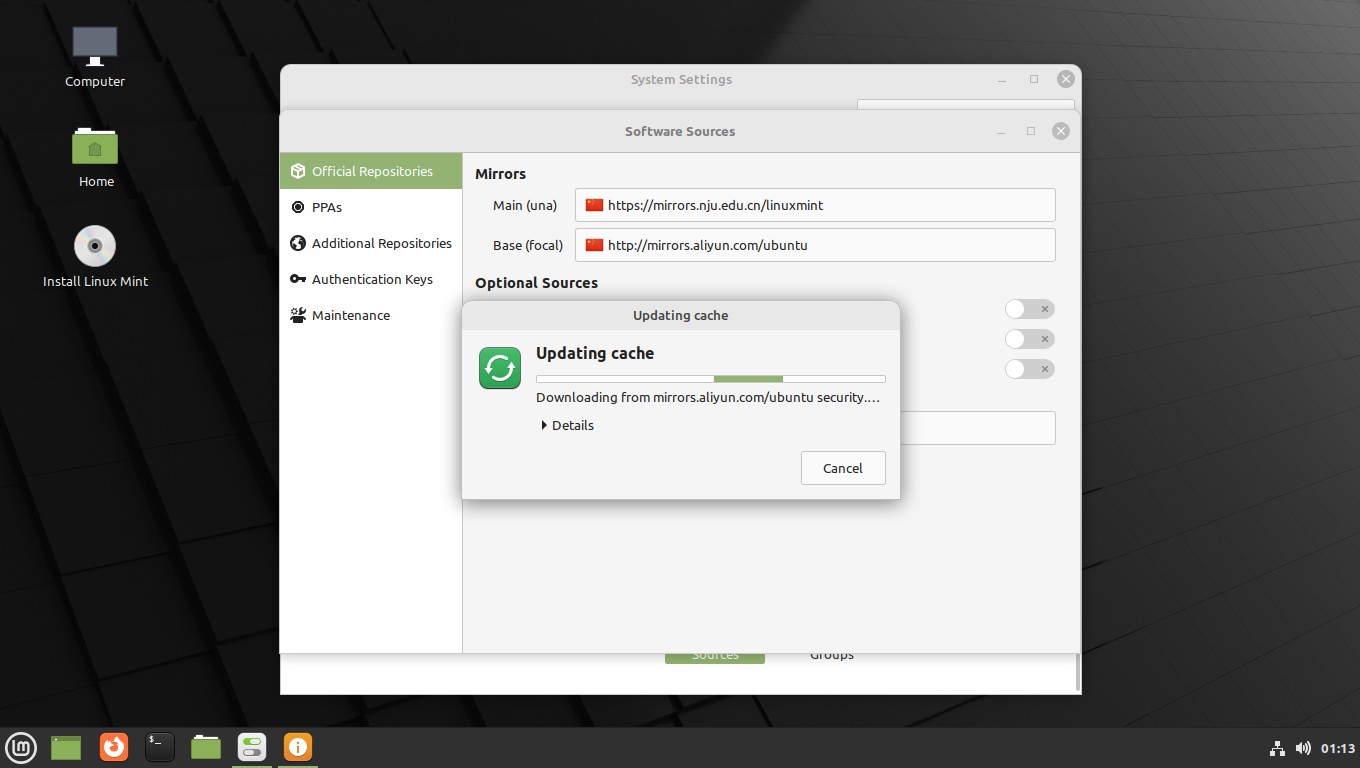Toggle the first optional source switch
1360x768 pixels.
click(x=1022, y=309)
